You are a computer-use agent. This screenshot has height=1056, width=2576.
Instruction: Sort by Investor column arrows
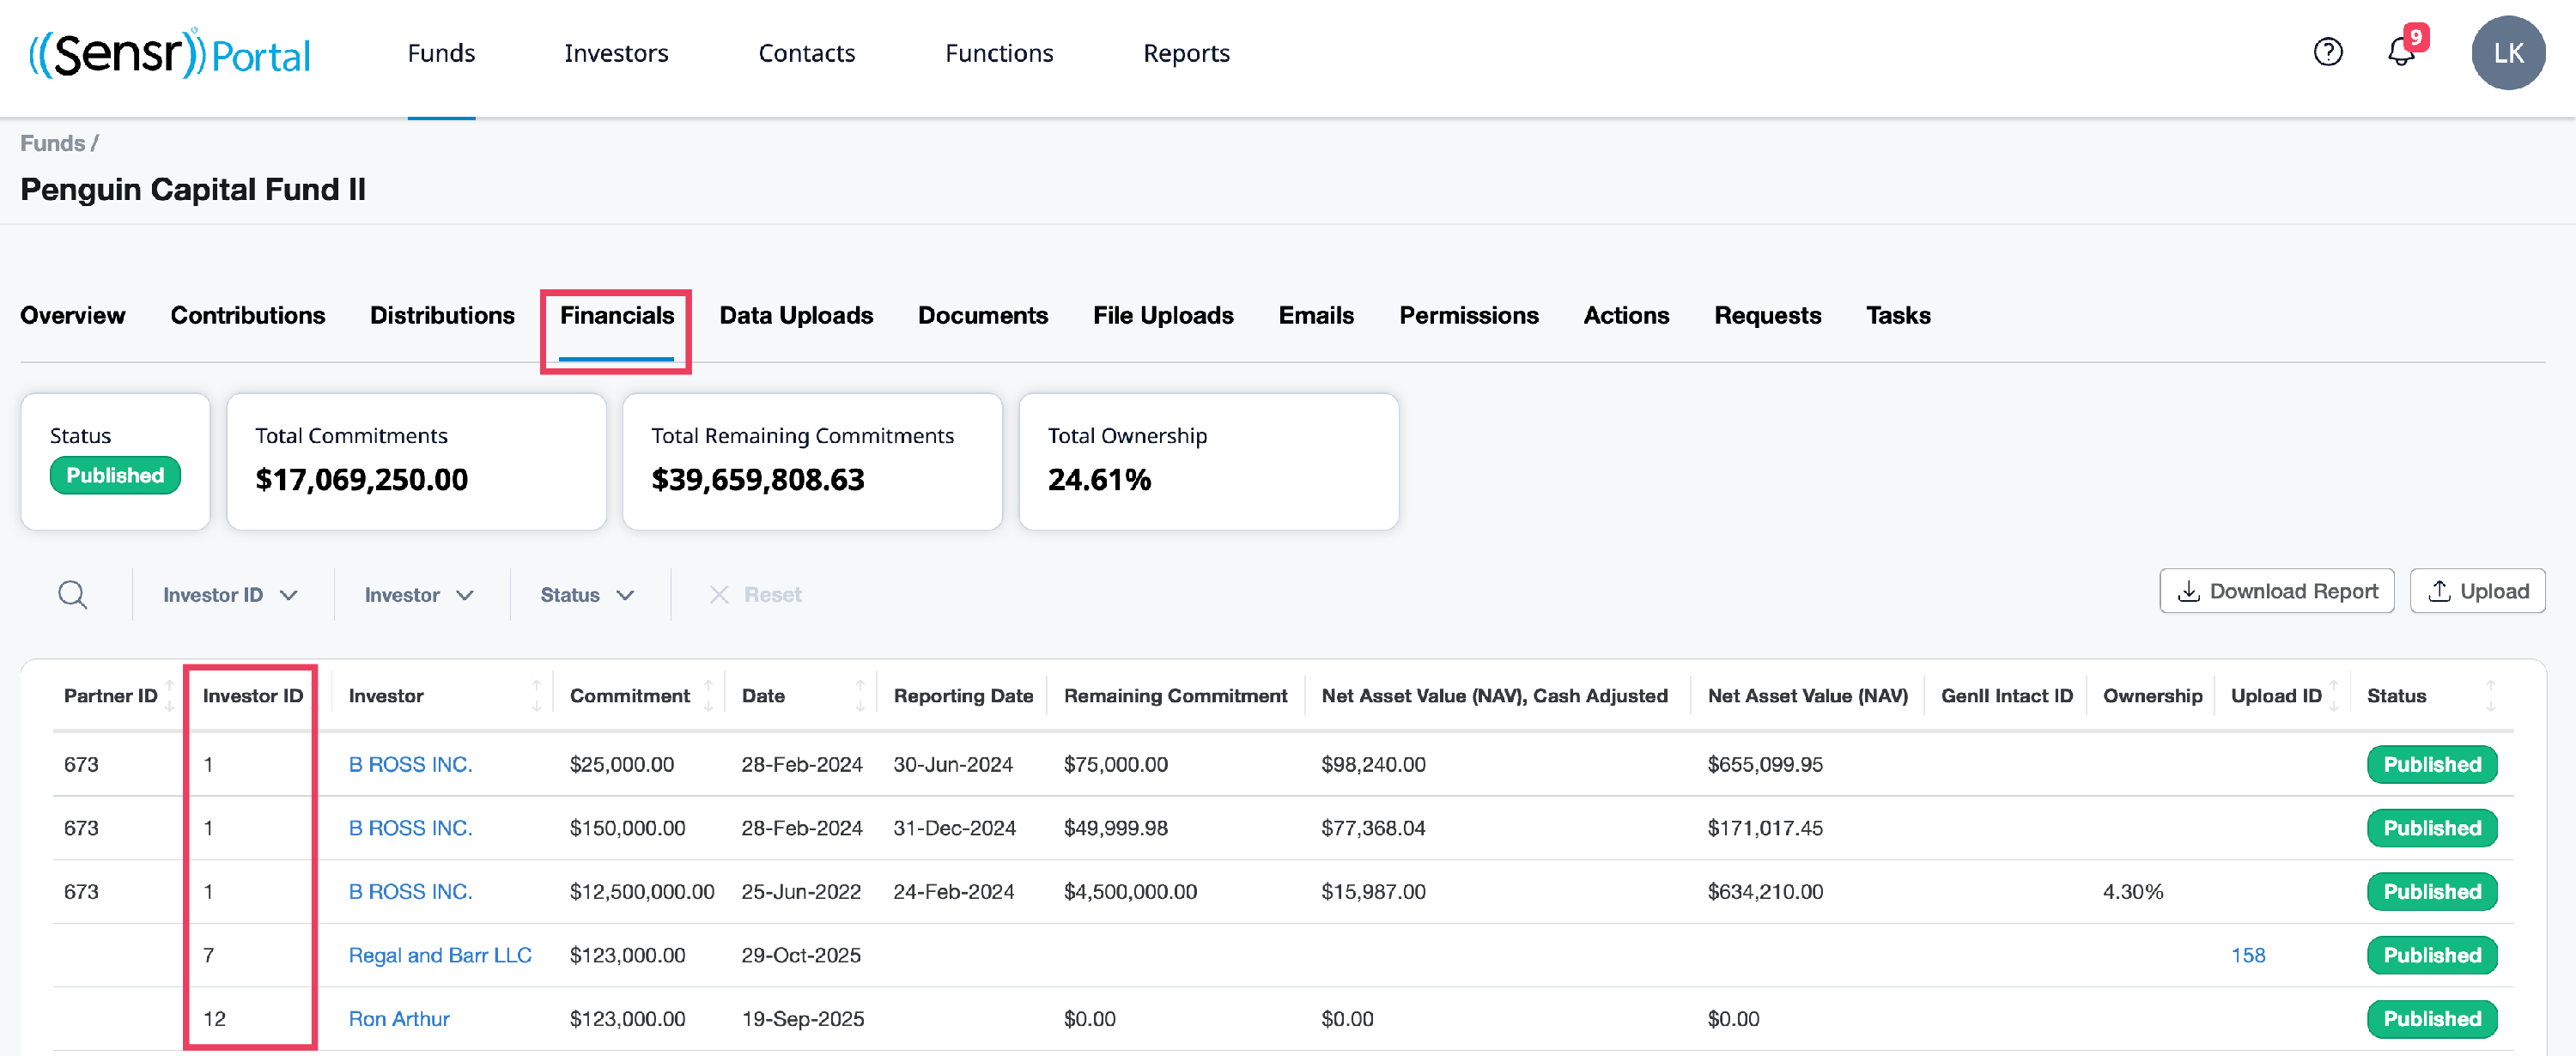coord(536,695)
